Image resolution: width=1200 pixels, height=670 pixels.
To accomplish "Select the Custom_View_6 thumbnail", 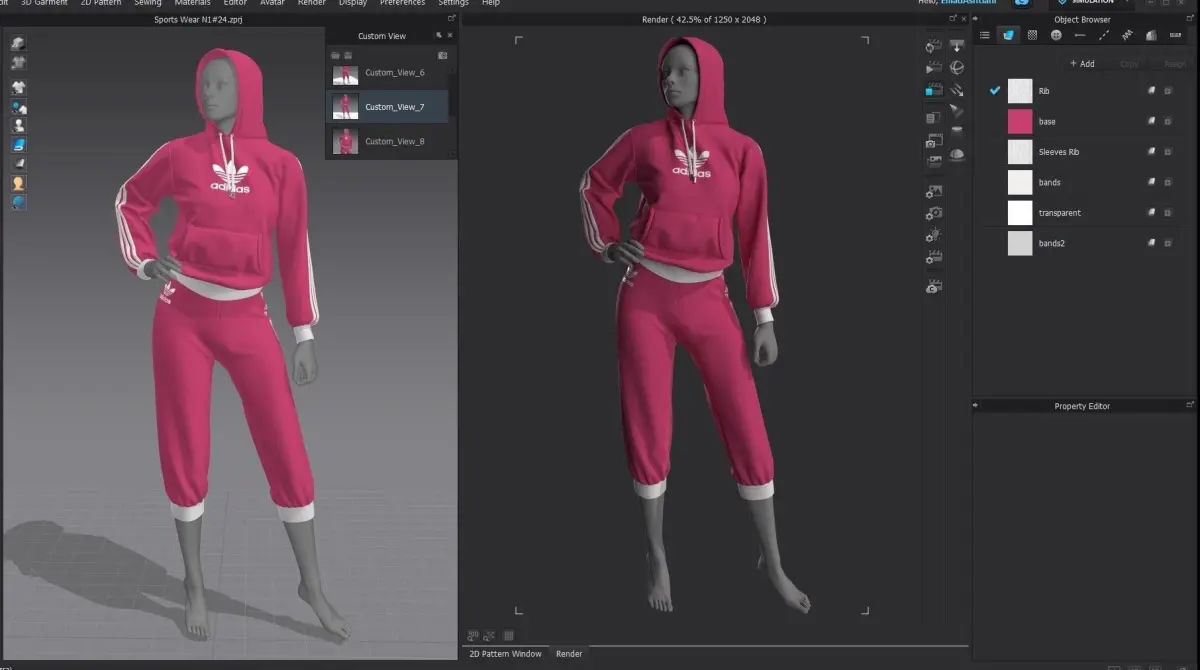I will point(346,74).
